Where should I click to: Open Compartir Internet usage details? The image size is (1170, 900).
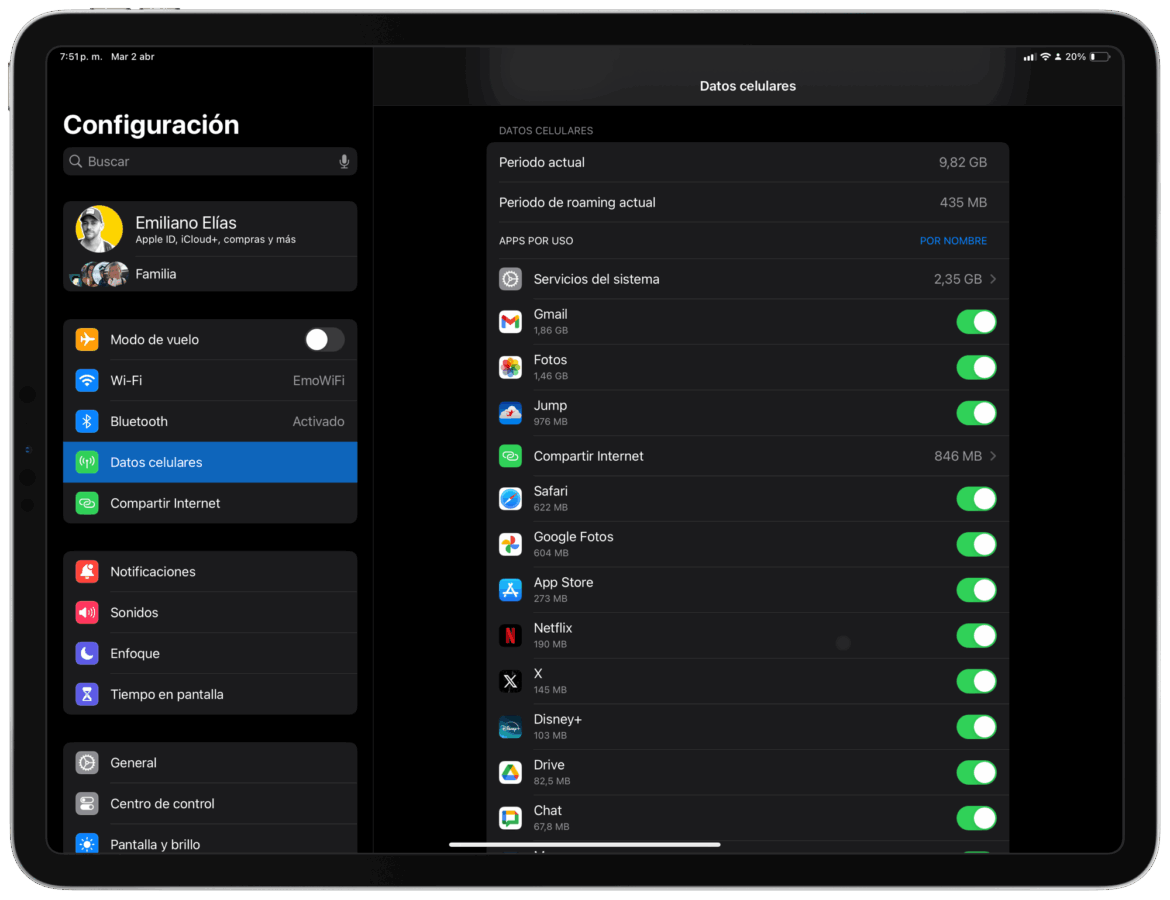click(748, 455)
